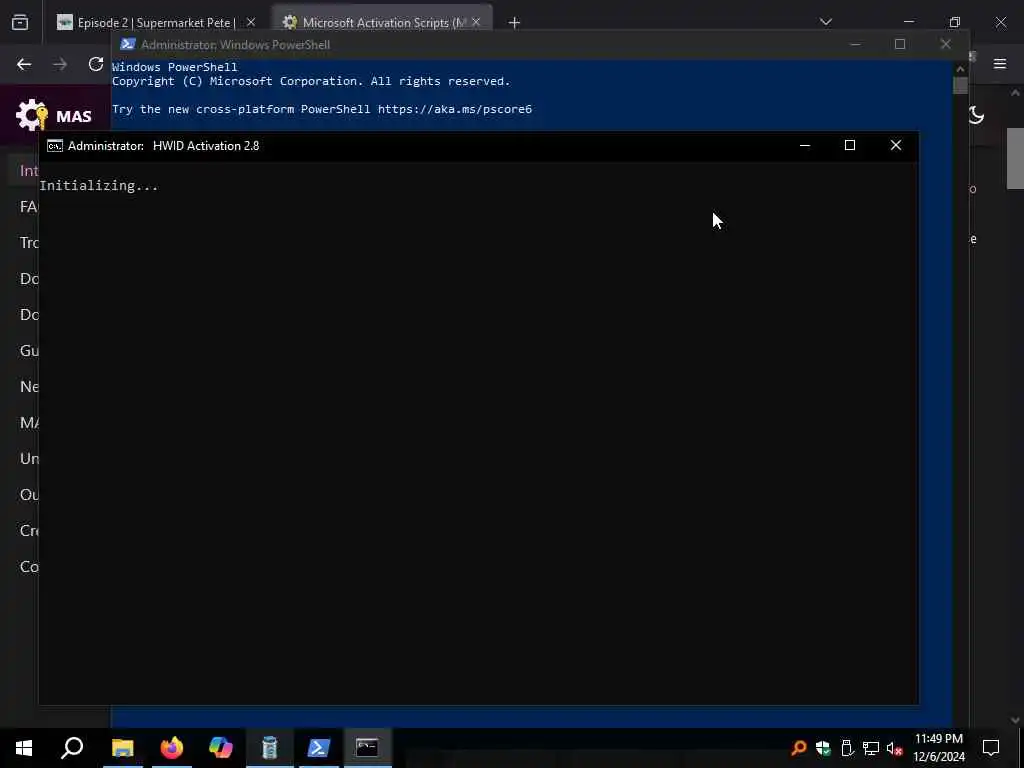Screen dimensions: 1024x768
Task: Close the Microsoft Activation Scripts tab
Action: pyautogui.click(x=476, y=23)
